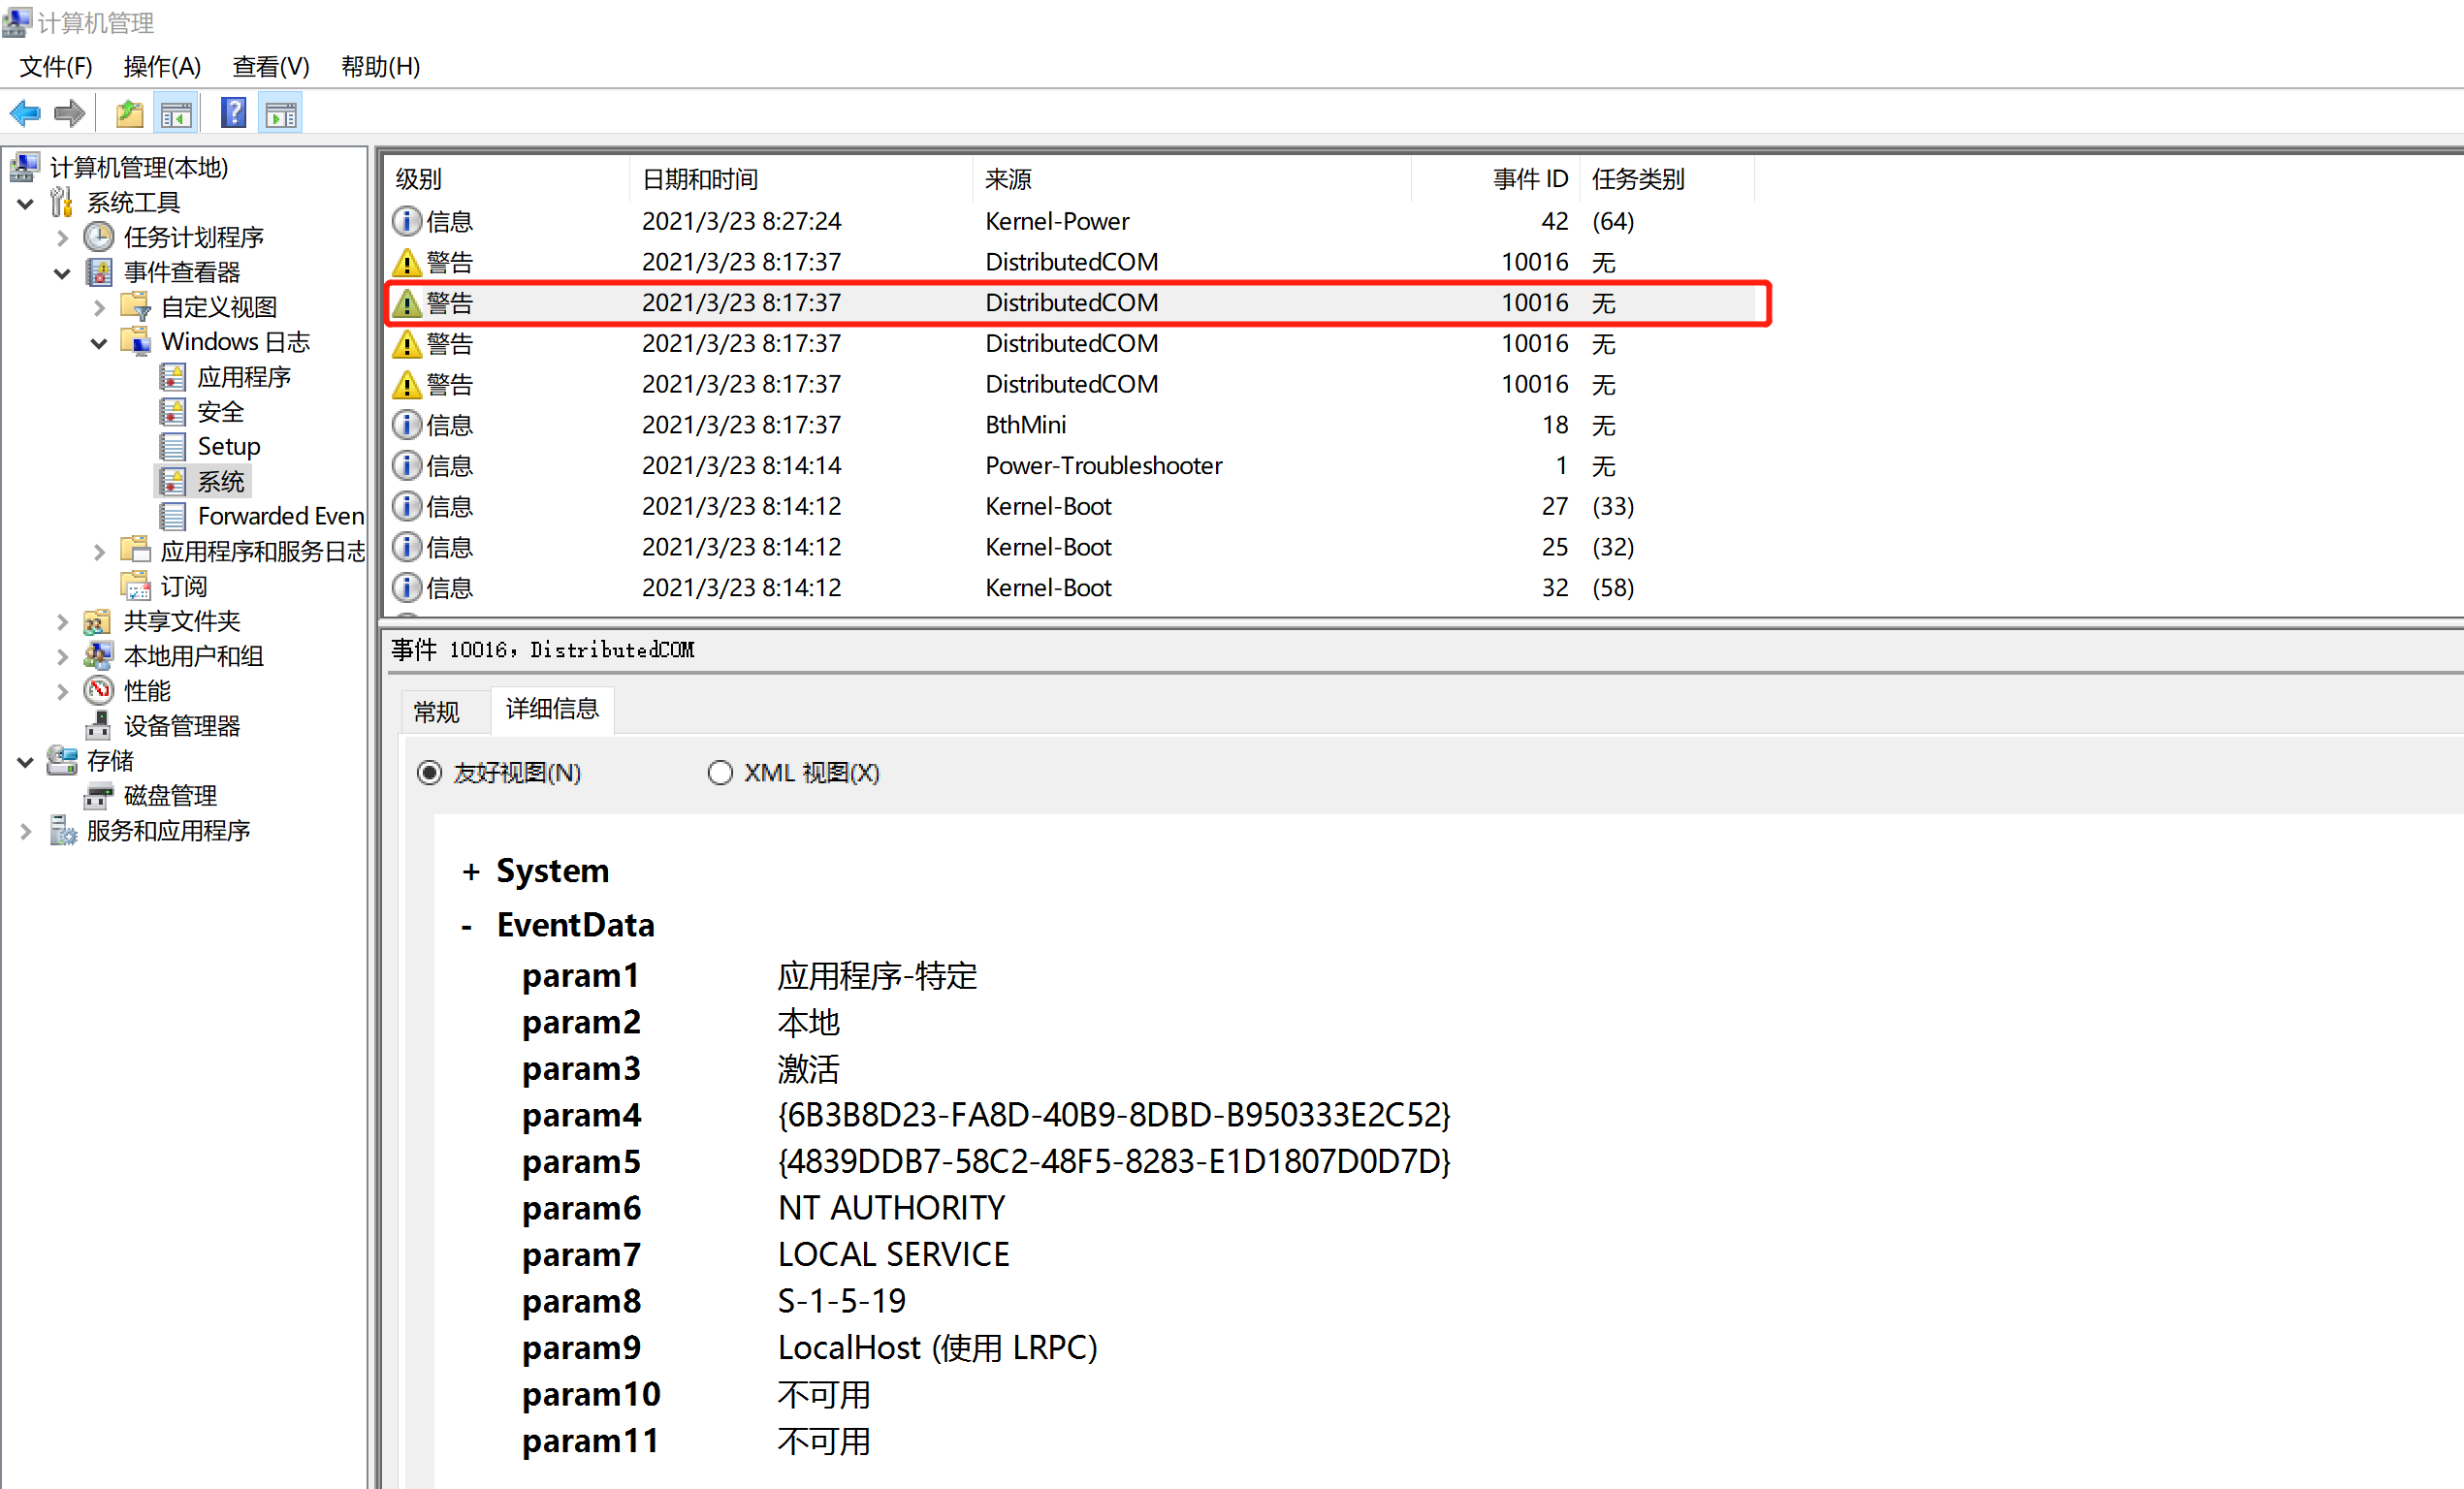Click the blue Help question mark icon

[x=233, y=113]
